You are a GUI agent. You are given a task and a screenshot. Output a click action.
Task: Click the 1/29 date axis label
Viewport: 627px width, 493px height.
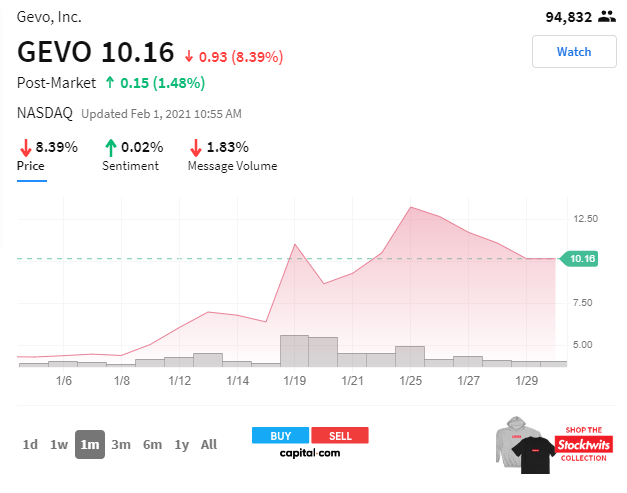pyautogui.click(x=527, y=380)
